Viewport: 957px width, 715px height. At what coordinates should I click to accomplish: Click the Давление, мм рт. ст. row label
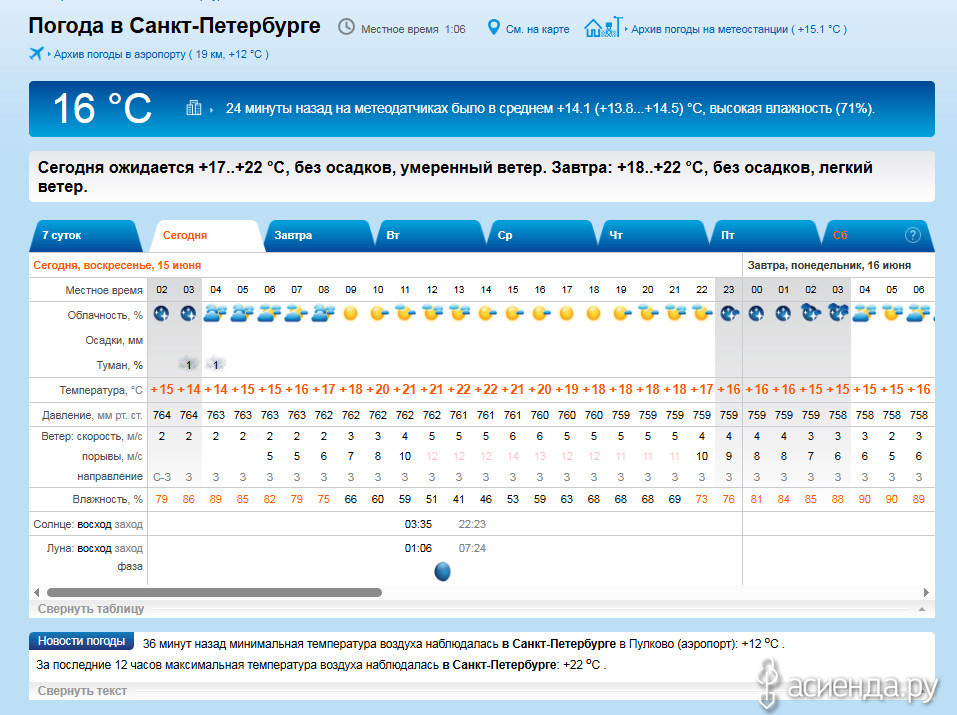[x=92, y=415]
